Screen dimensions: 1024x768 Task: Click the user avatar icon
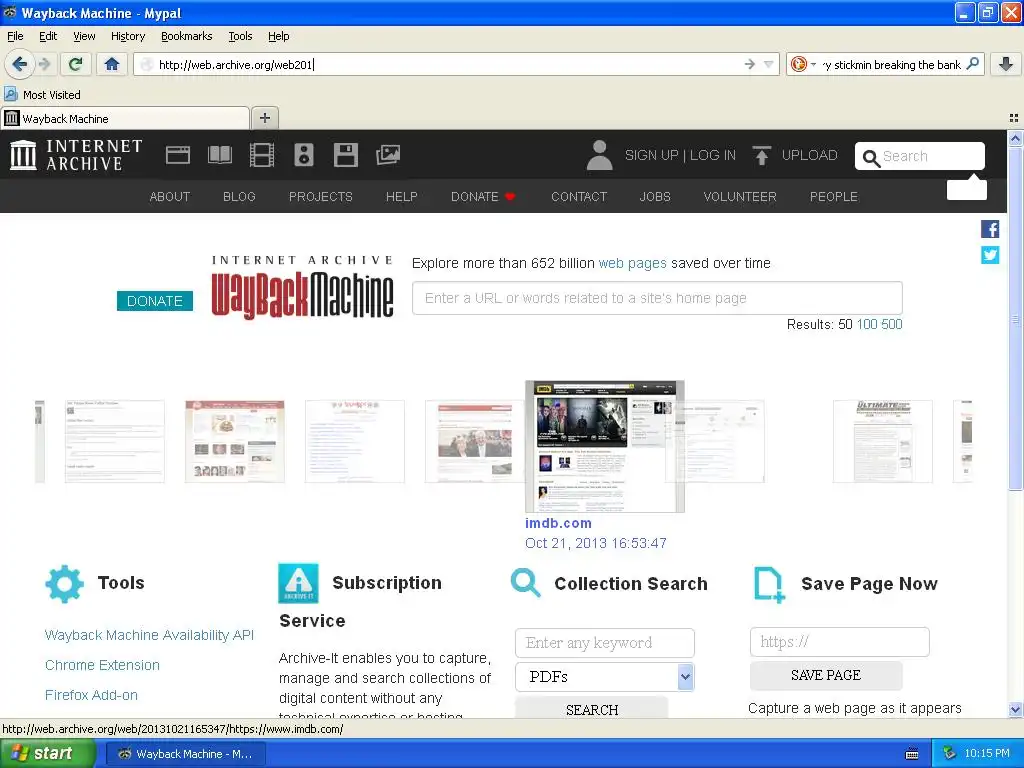pos(599,155)
